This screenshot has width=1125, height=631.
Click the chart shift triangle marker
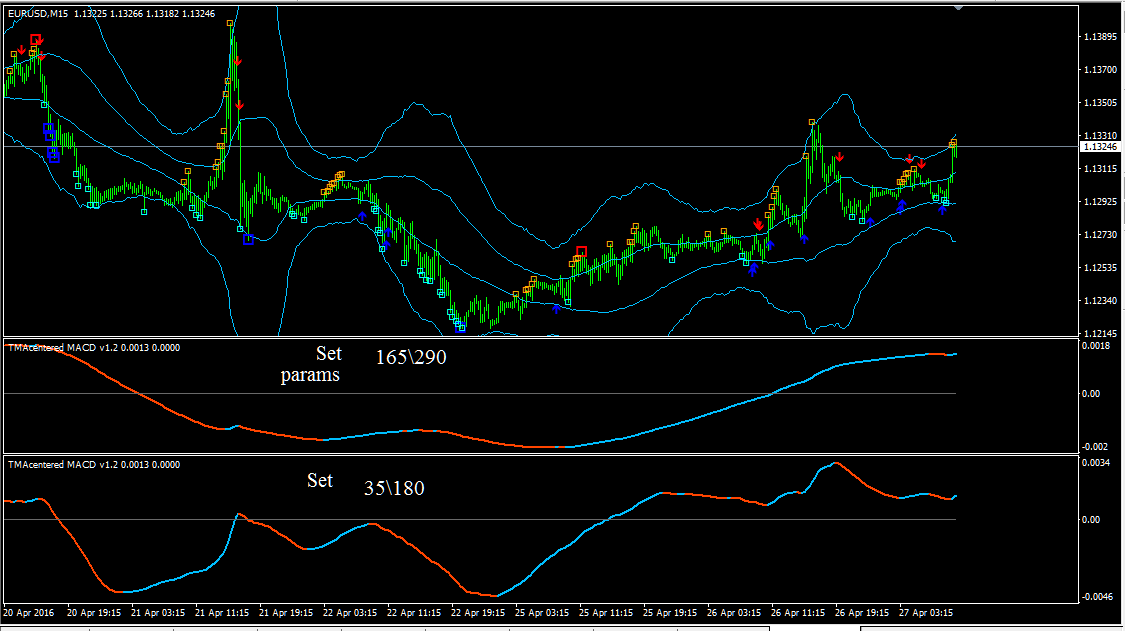pos(958,7)
